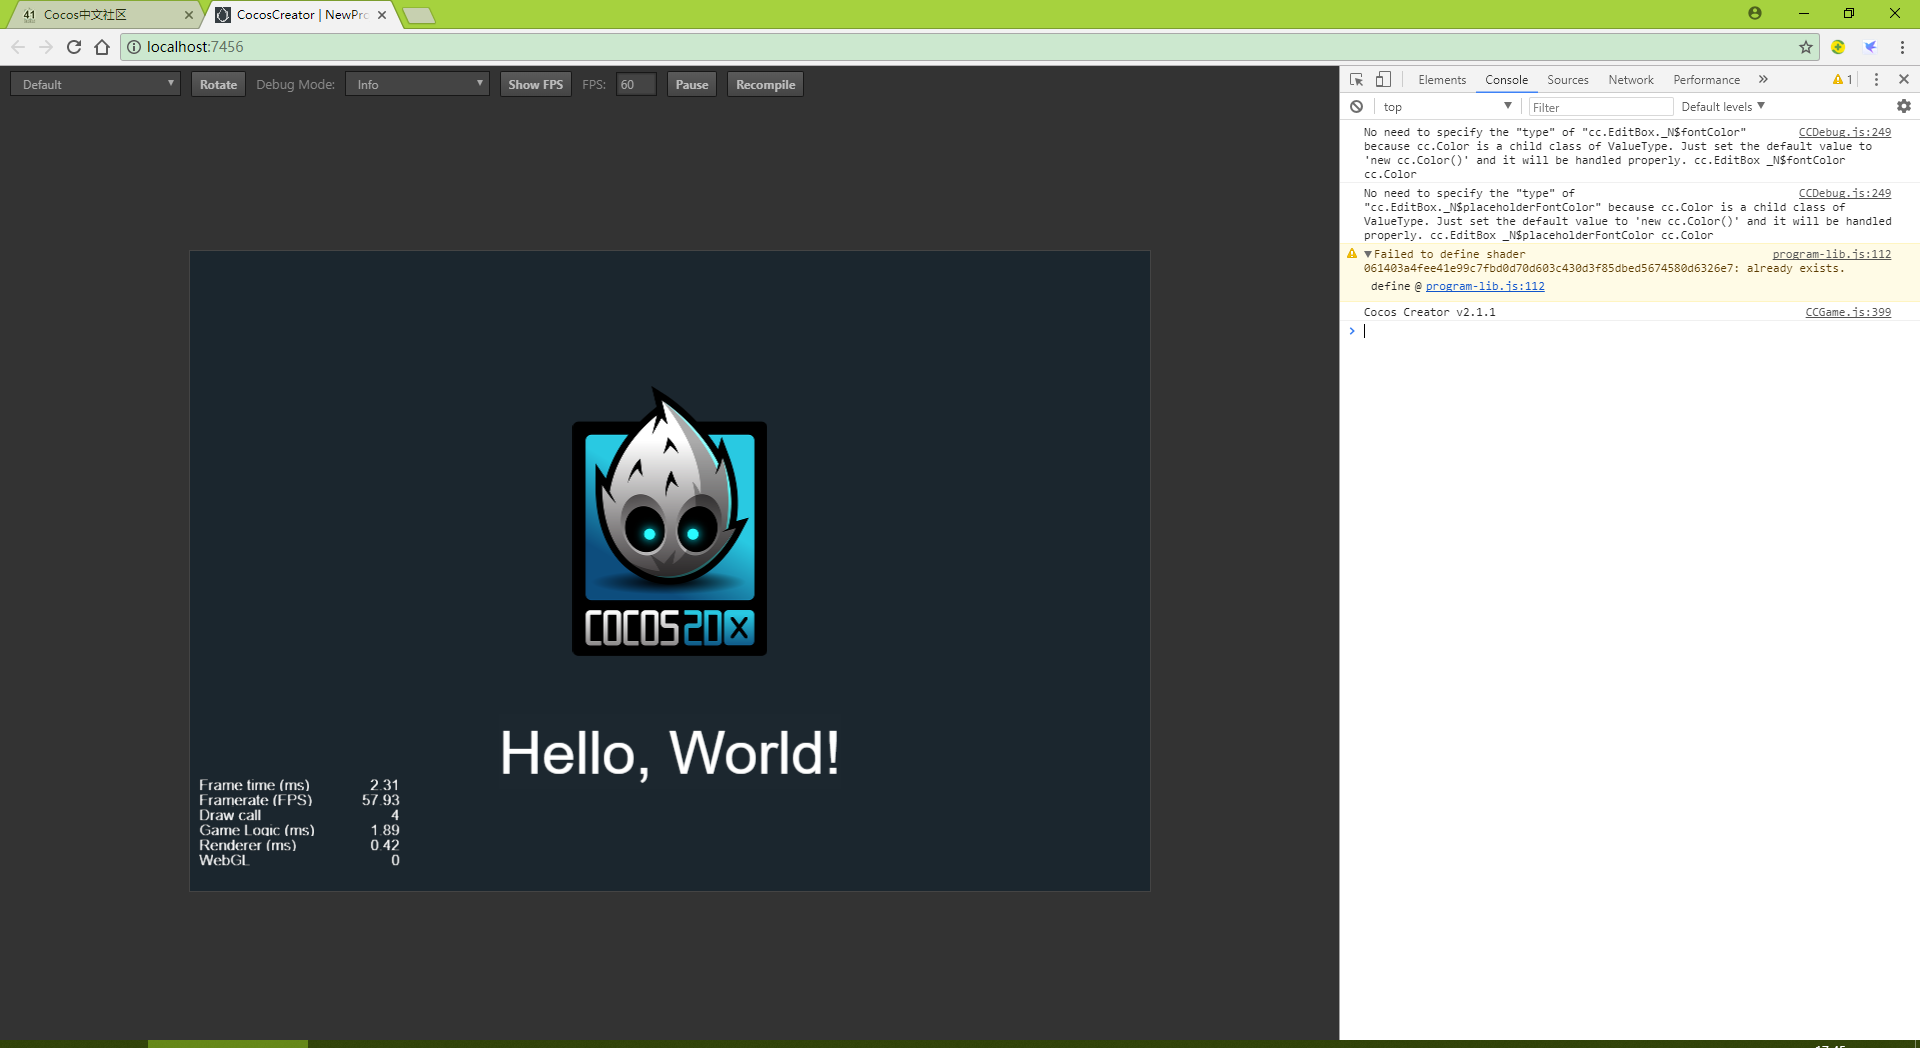Image resolution: width=1920 pixels, height=1048 pixels.
Task: Click the blue bird extension icon
Action: click(x=1870, y=47)
